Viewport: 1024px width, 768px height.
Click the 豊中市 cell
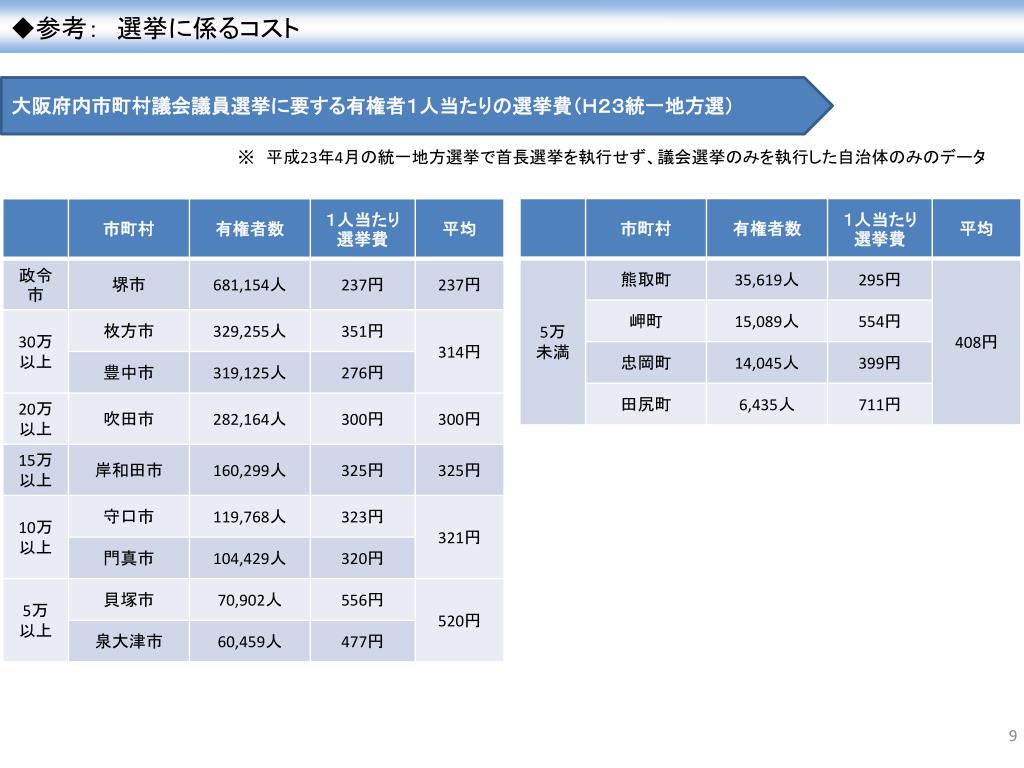point(129,372)
